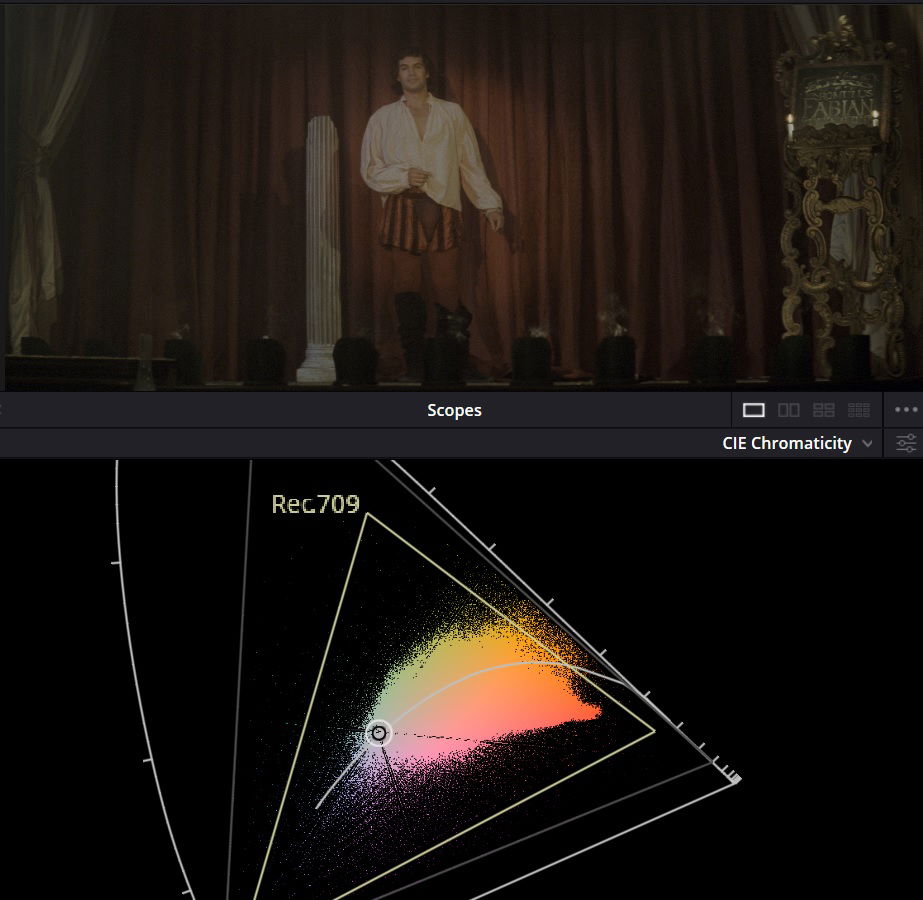Click the white point circle in the chromaticity plot

click(x=379, y=733)
